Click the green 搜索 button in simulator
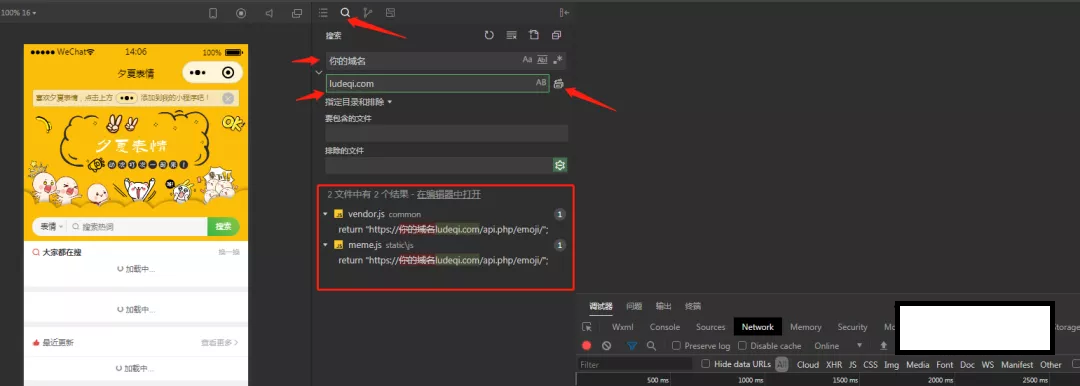 [x=223, y=226]
